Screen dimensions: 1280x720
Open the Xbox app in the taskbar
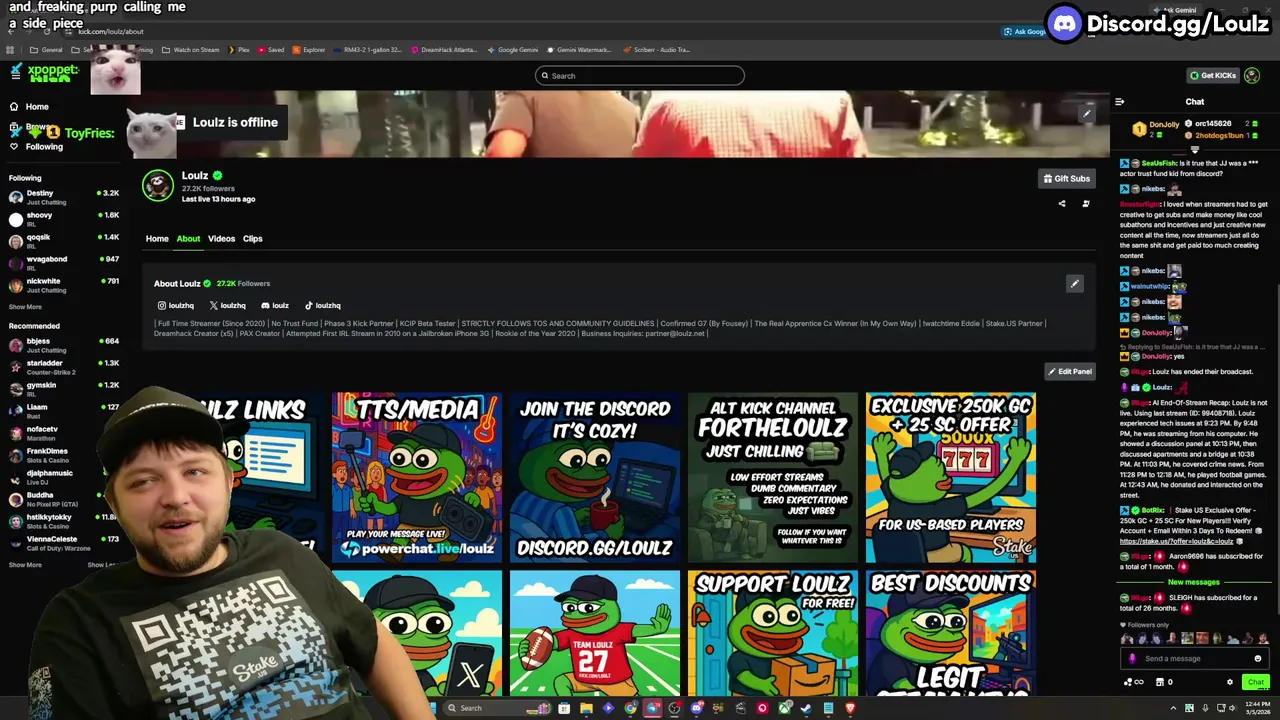point(785,708)
